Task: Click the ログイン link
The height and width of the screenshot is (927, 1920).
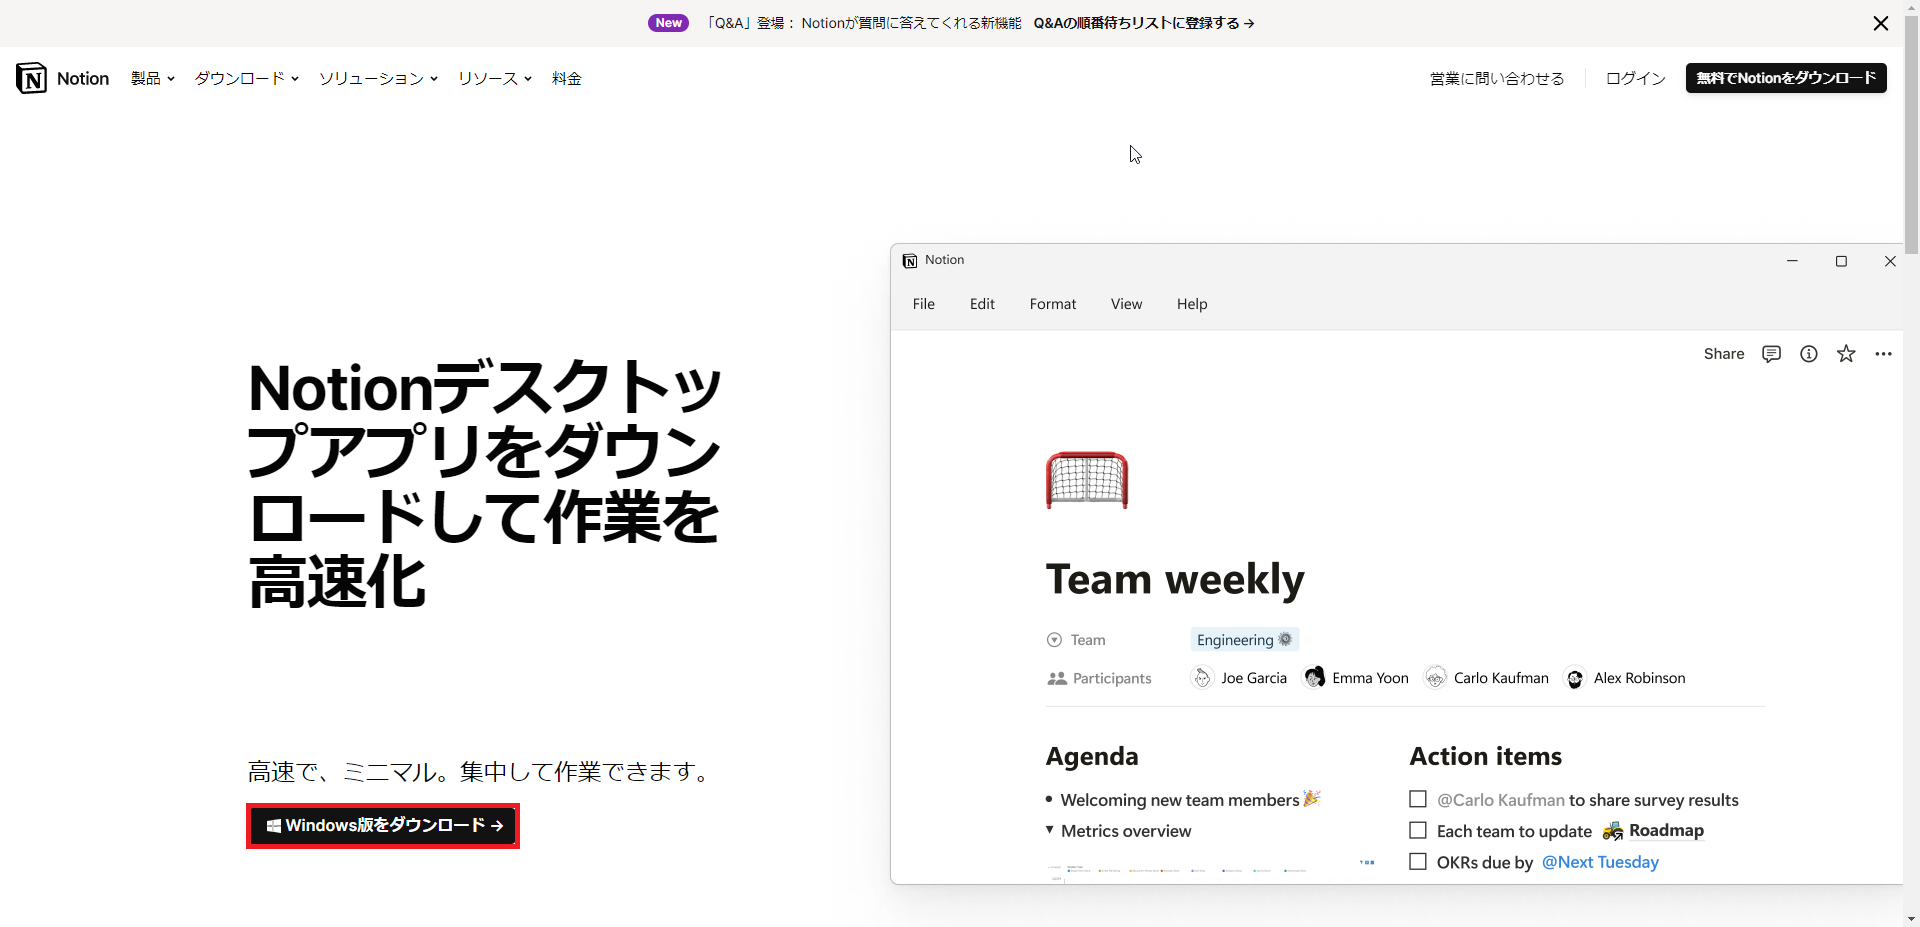Action: (1636, 78)
